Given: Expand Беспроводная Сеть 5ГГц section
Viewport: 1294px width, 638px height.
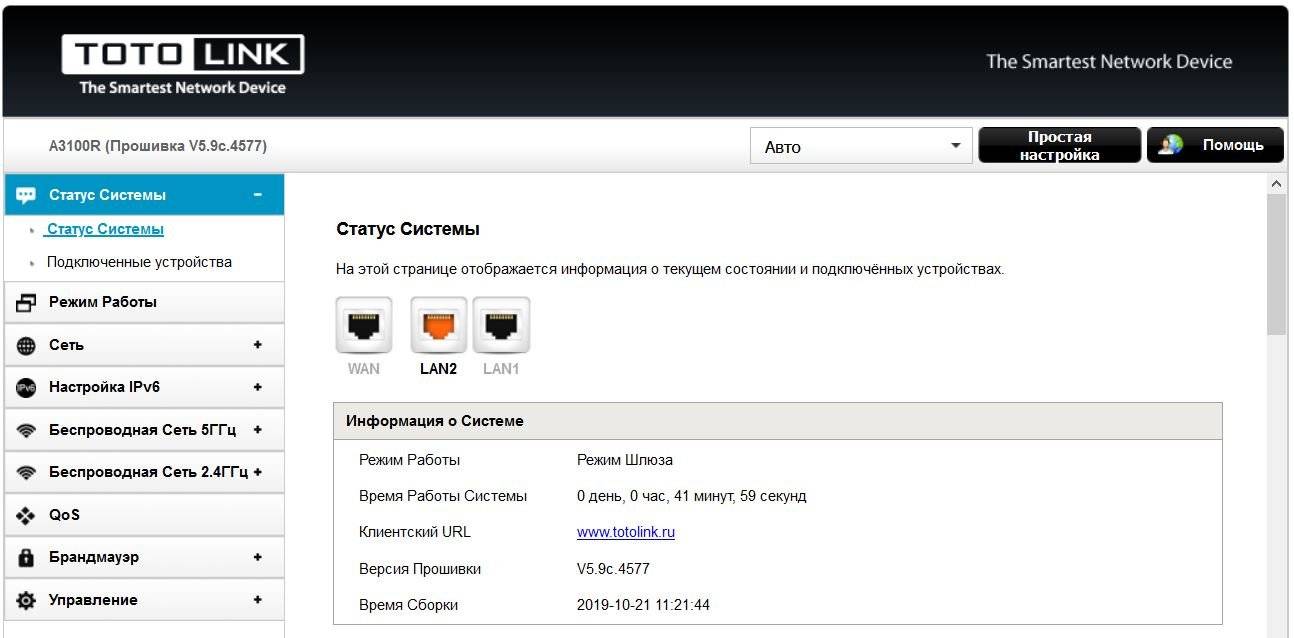Looking at the screenshot, I should pyautogui.click(x=257, y=430).
